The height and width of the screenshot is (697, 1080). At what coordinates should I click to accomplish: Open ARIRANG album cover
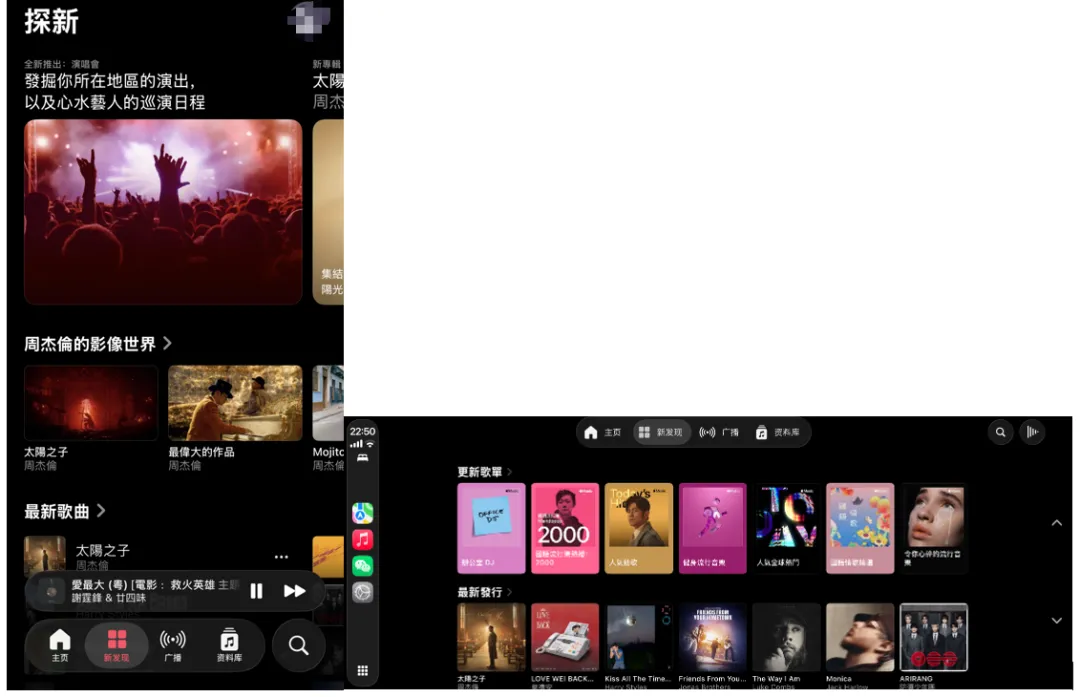coord(934,637)
